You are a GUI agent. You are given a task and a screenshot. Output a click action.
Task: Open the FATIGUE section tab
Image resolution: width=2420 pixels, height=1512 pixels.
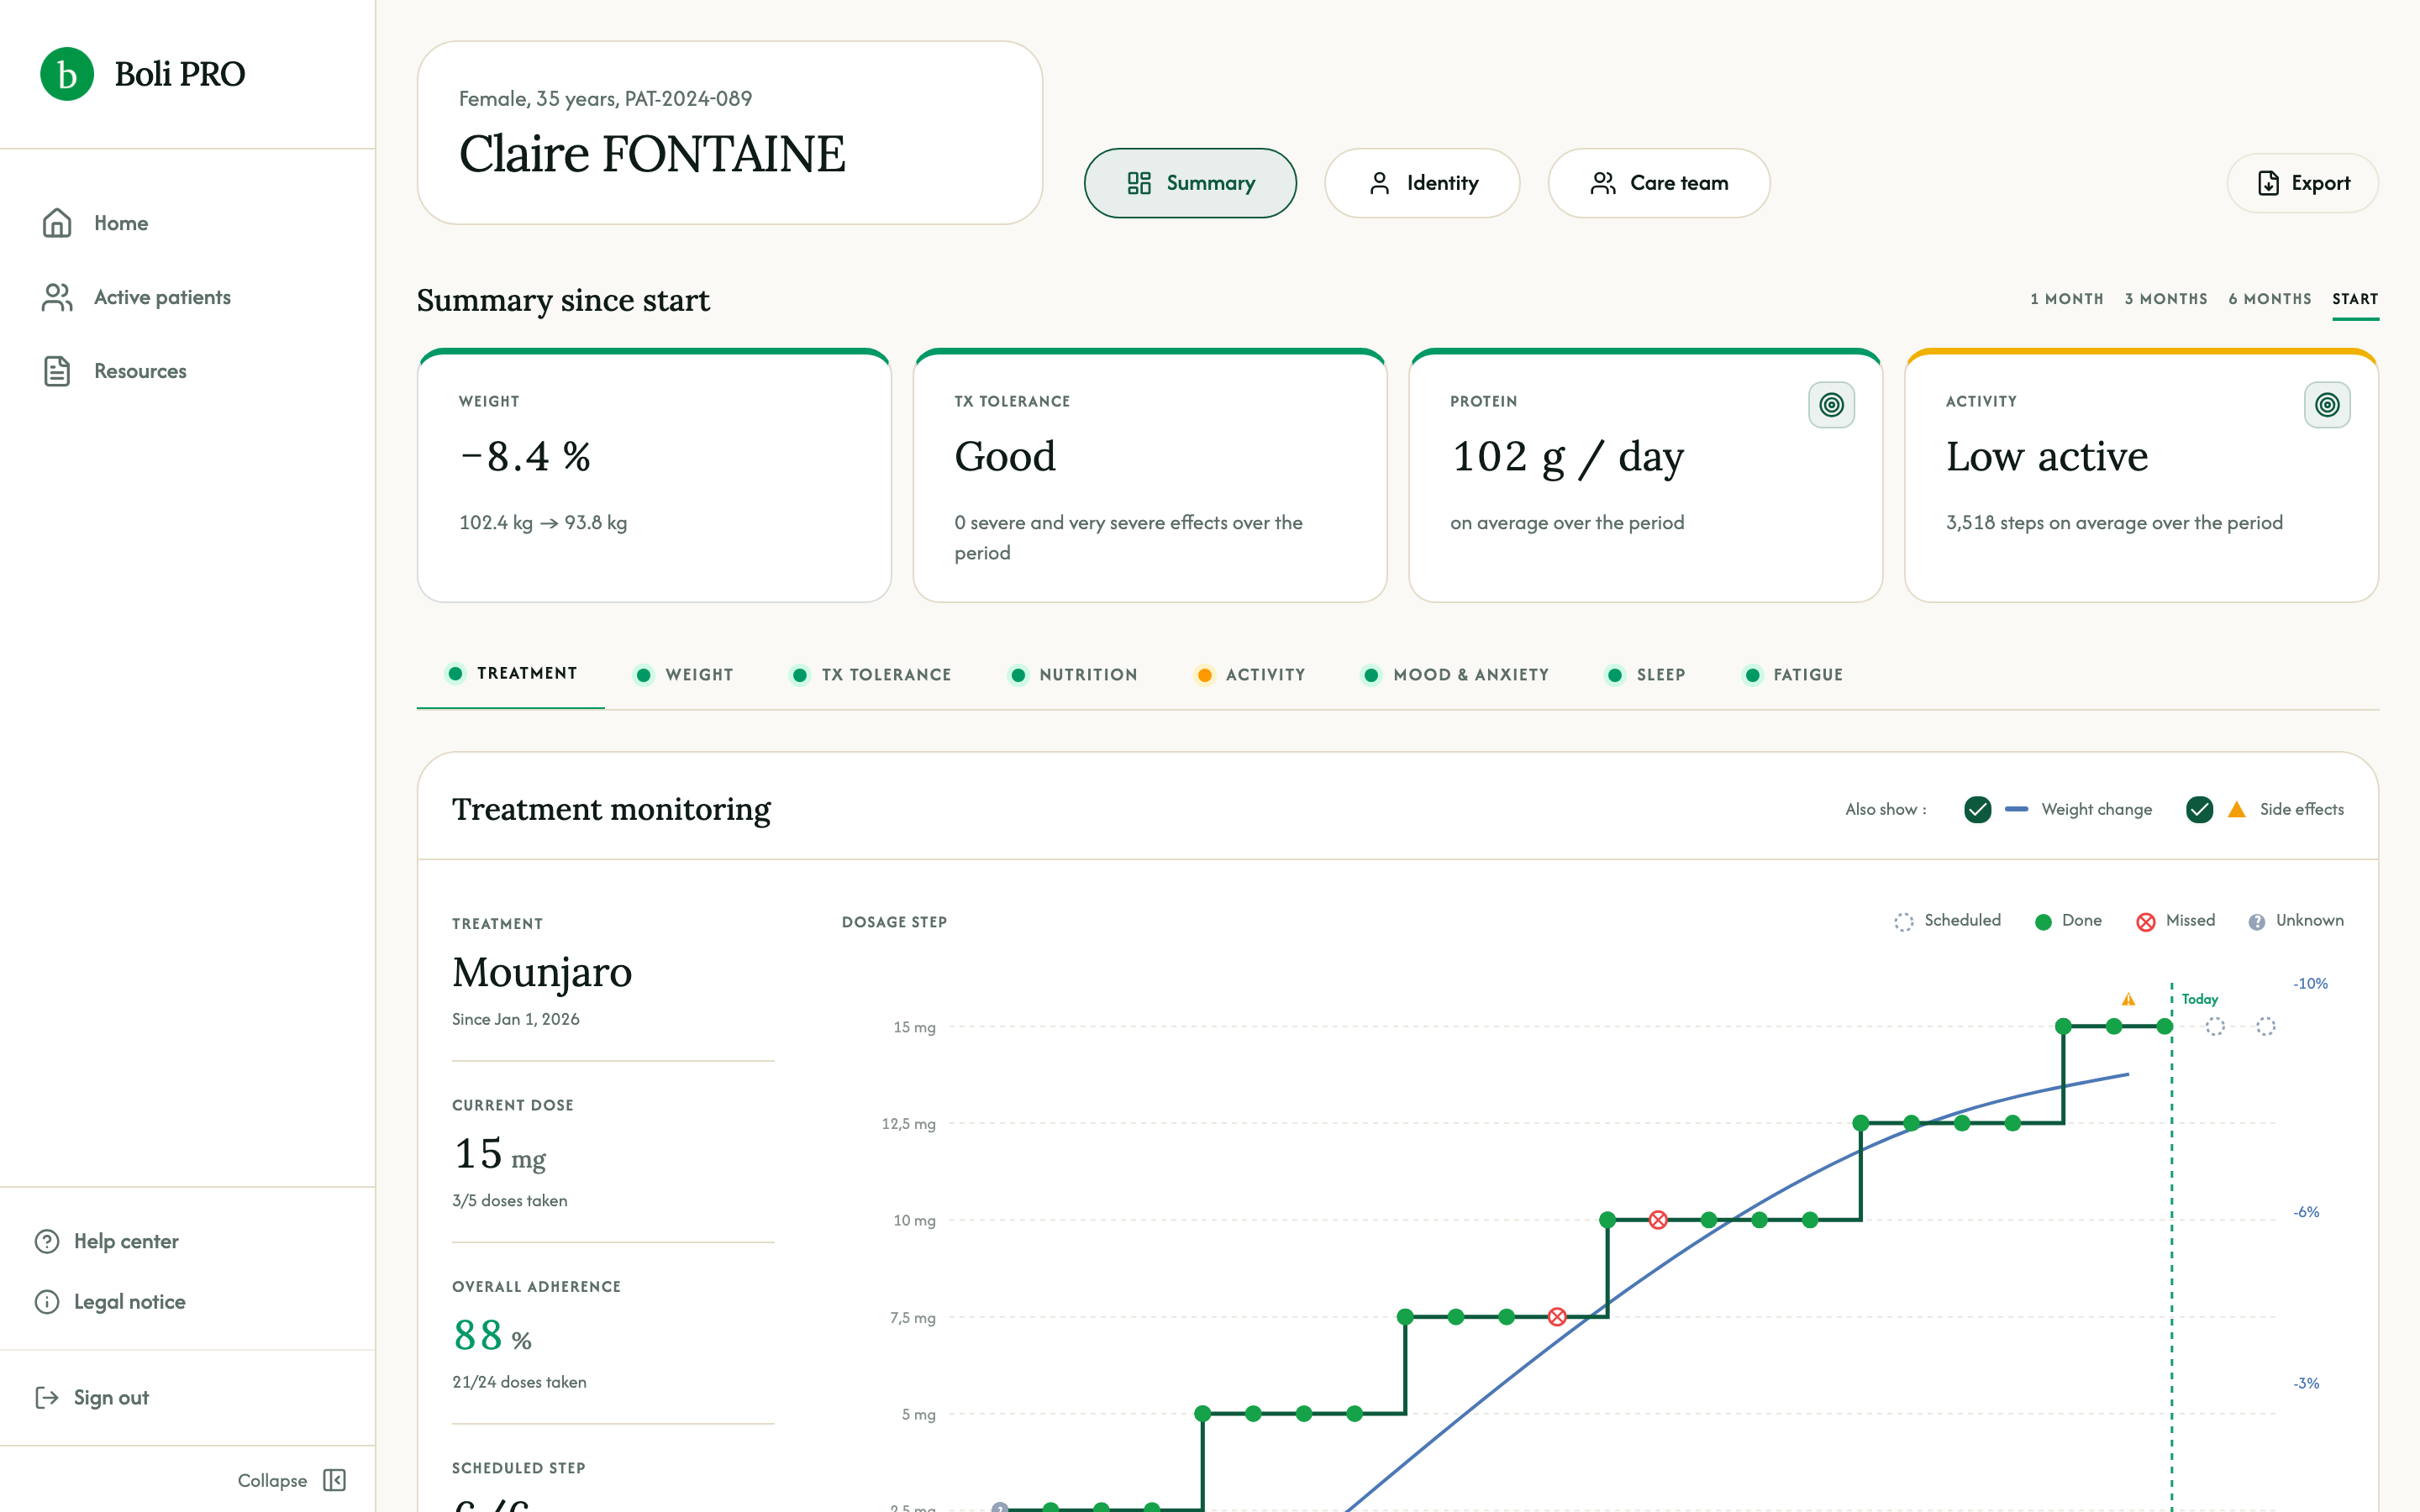pos(1792,675)
